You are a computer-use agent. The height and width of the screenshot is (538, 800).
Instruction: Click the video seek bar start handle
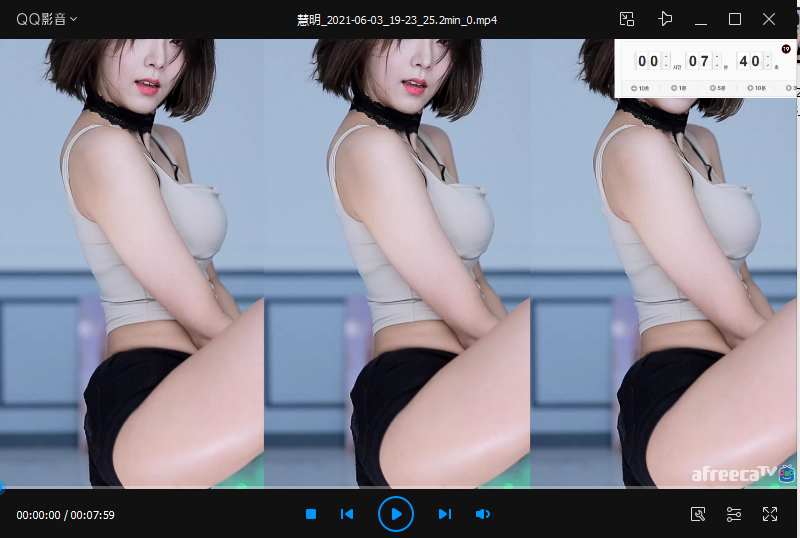(x=2, y=488)
